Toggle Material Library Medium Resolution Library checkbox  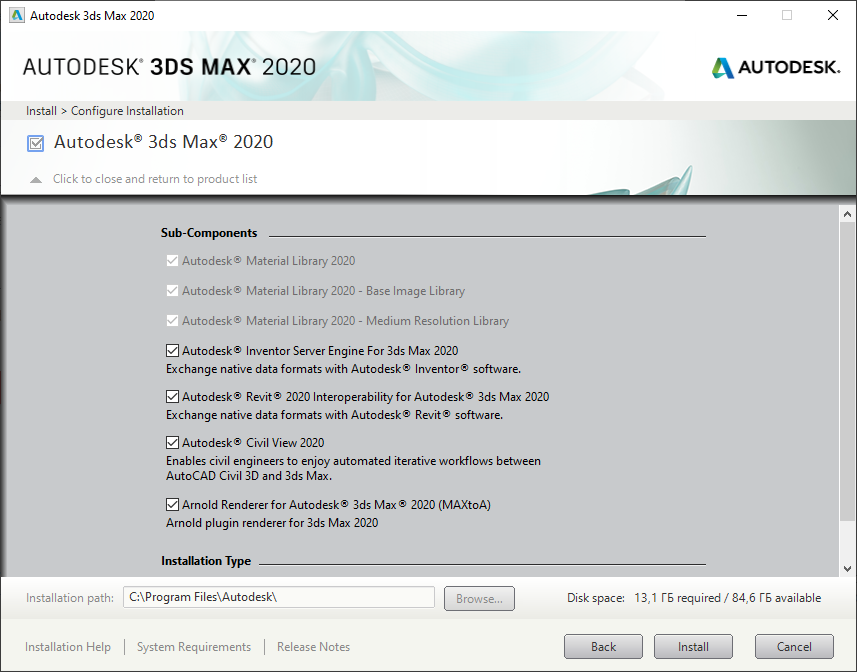click(172, 321)
